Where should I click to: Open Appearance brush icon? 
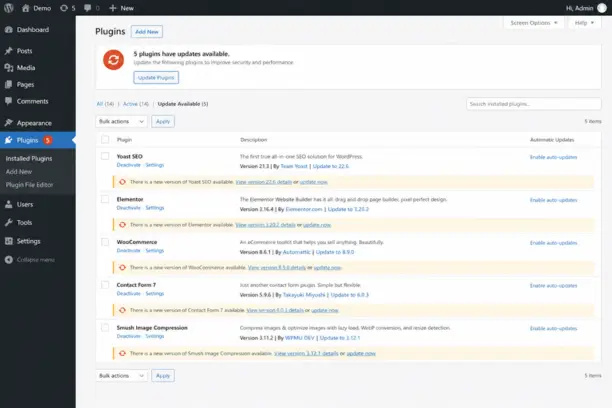pyautogui.click(x=9, y=123)
